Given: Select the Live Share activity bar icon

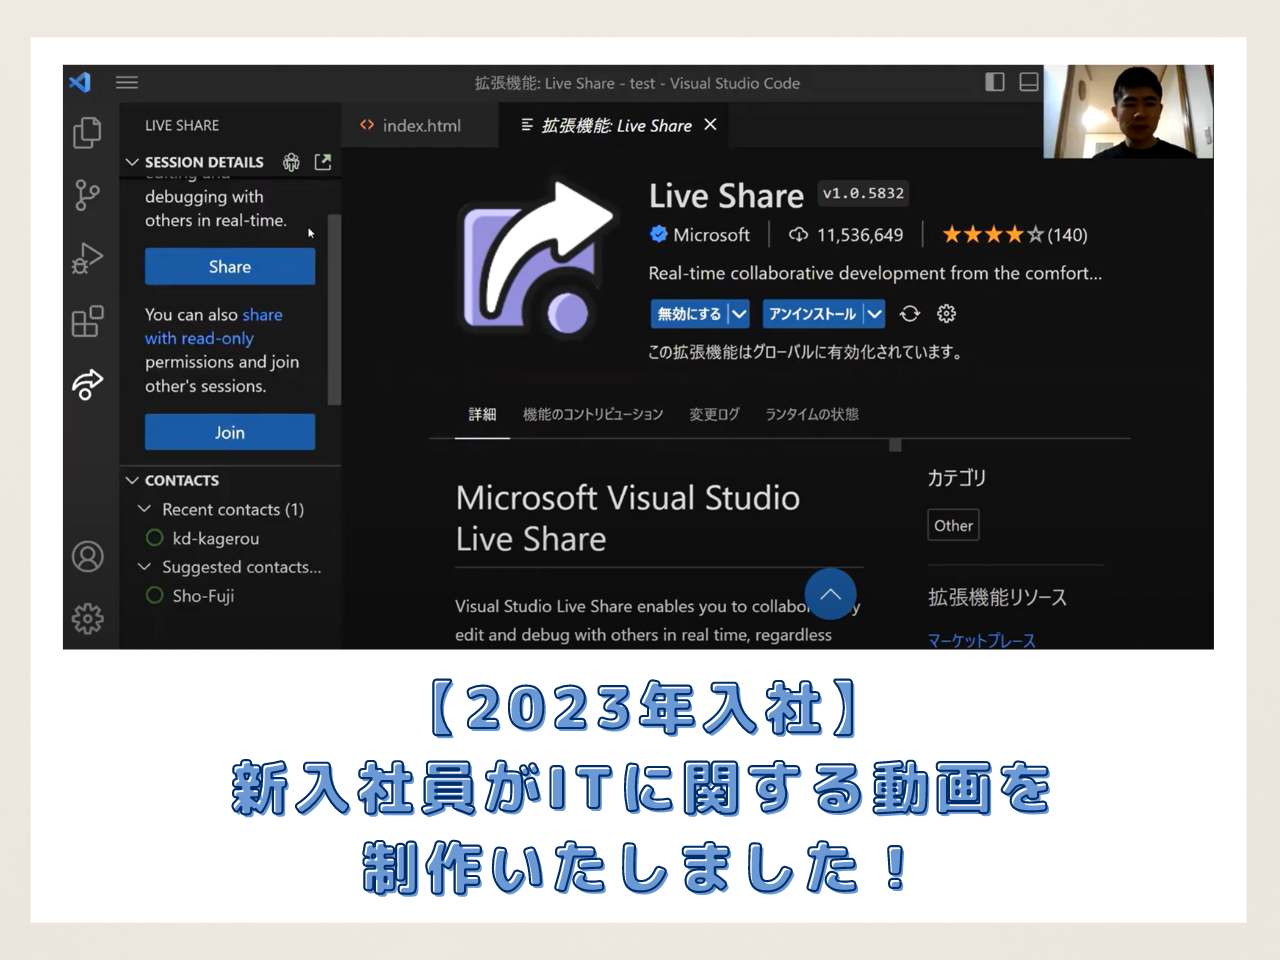Looking at the screenshot, I should tap(87, 384).
